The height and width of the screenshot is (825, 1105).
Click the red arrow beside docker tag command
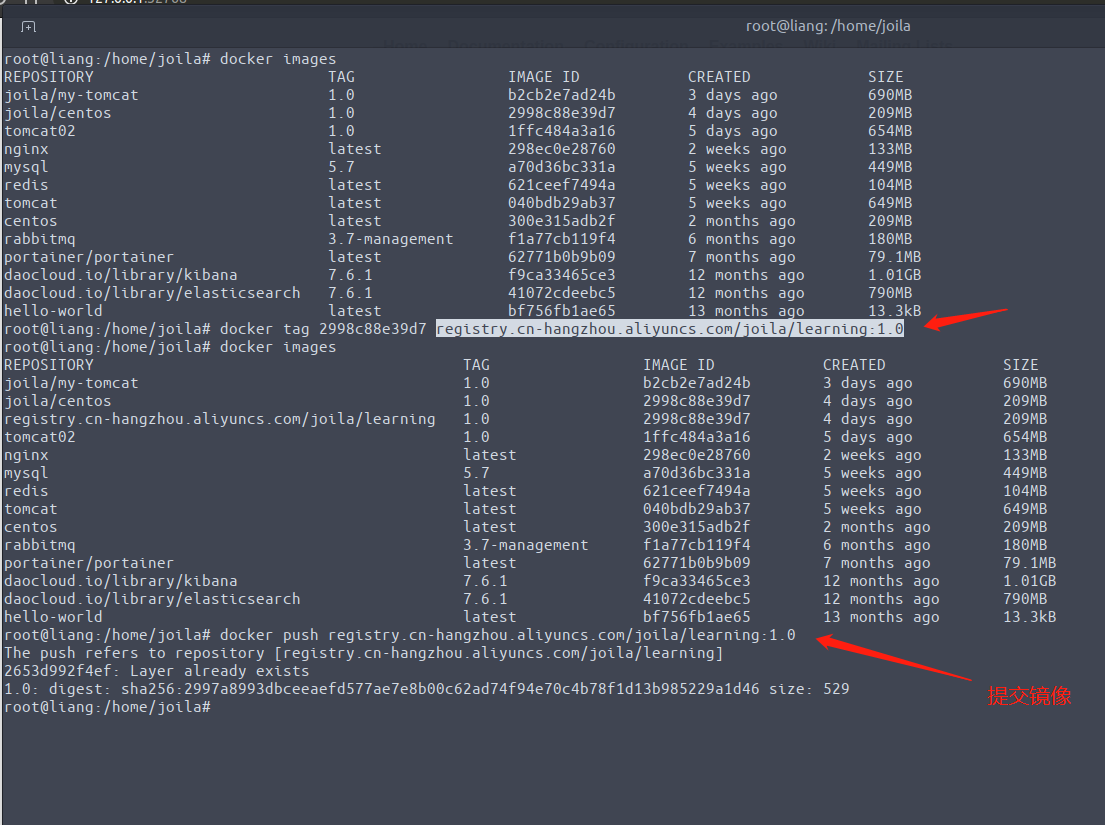pos(965,321)
